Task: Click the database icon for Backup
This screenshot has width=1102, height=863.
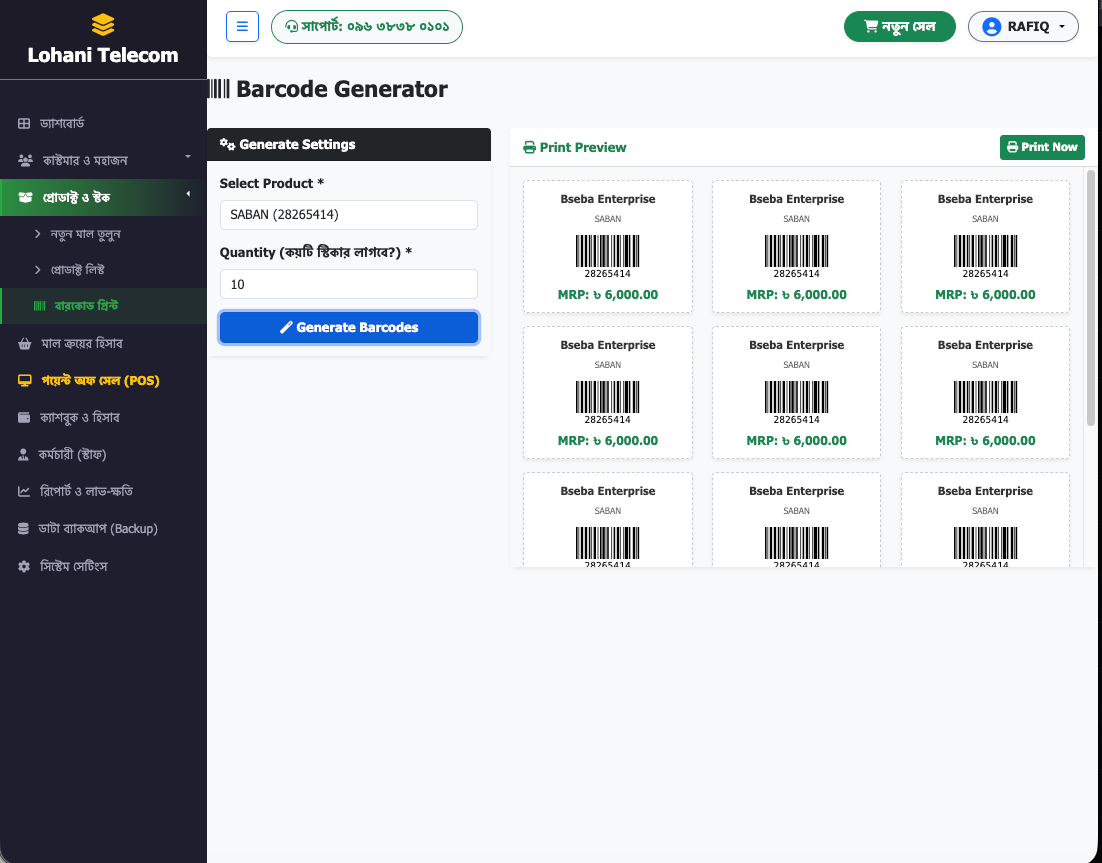Action: pos(23,528)
